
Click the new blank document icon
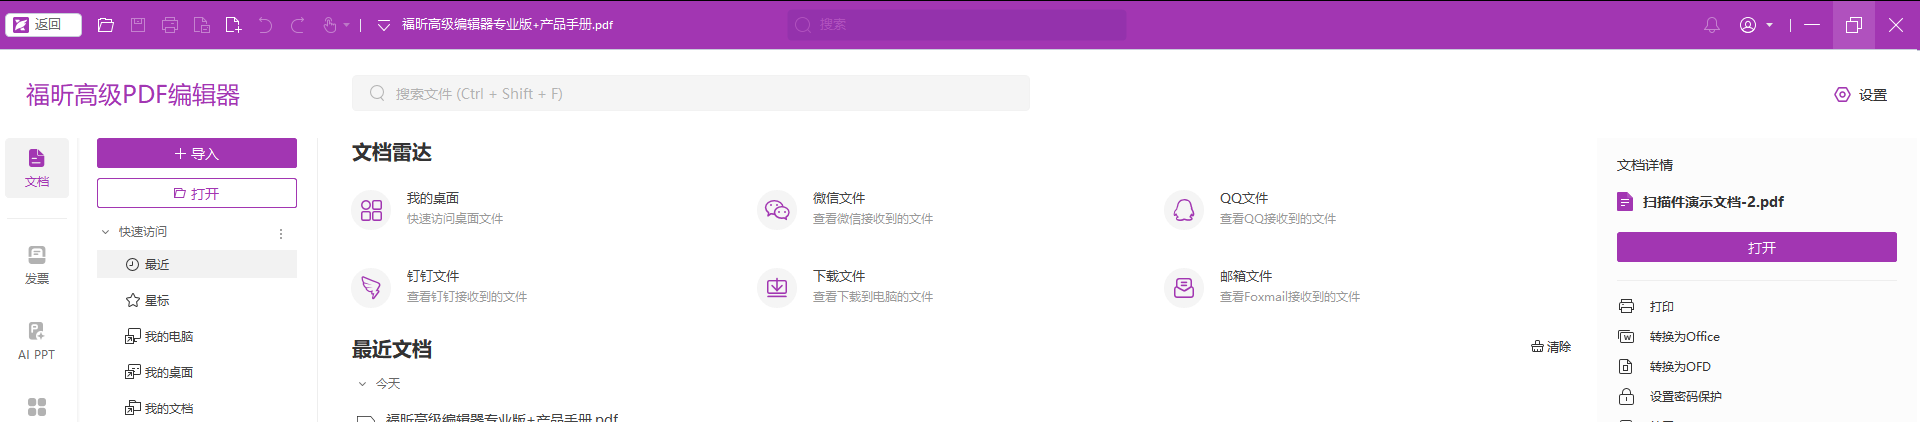tap(233, 25)
